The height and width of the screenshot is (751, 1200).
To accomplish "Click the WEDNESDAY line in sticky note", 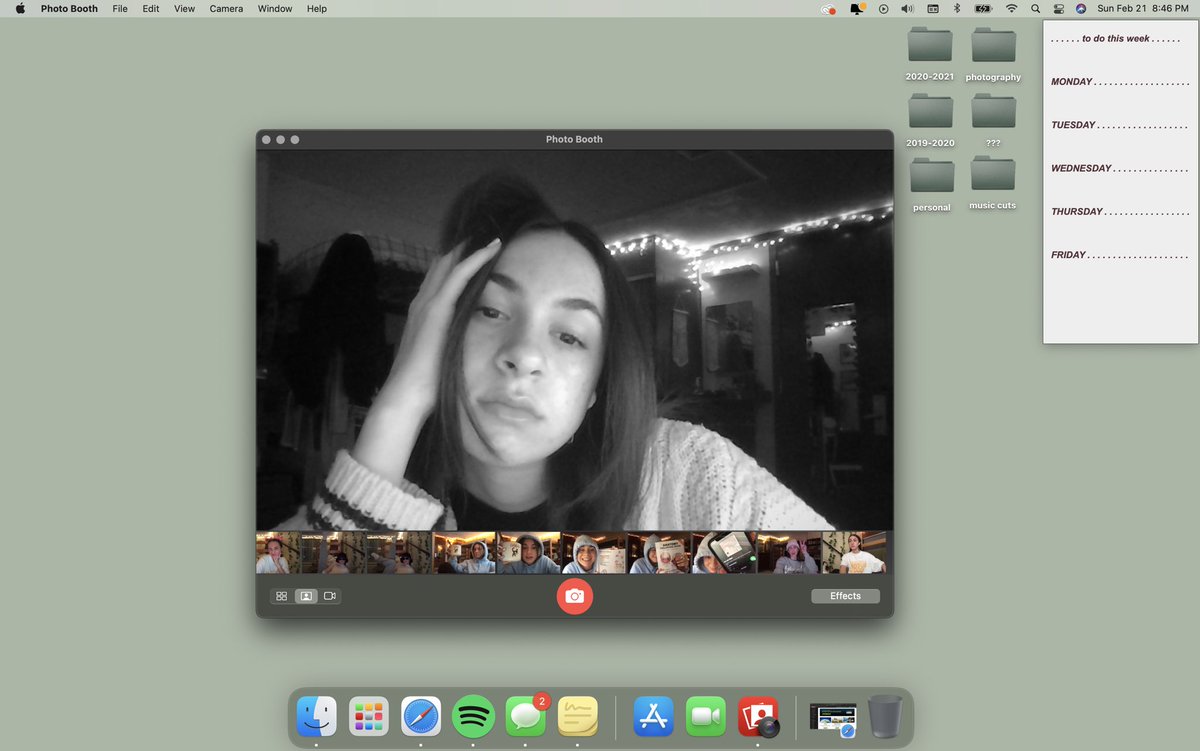I will point(1120,168).
